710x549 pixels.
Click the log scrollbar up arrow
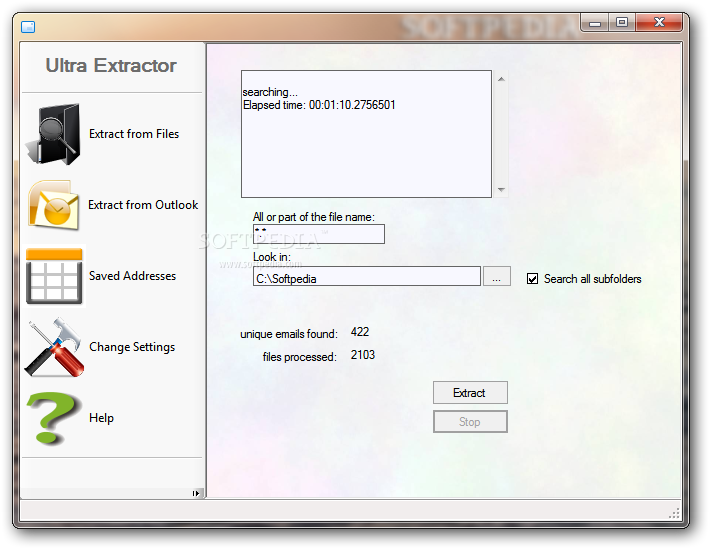pos(501,79)
